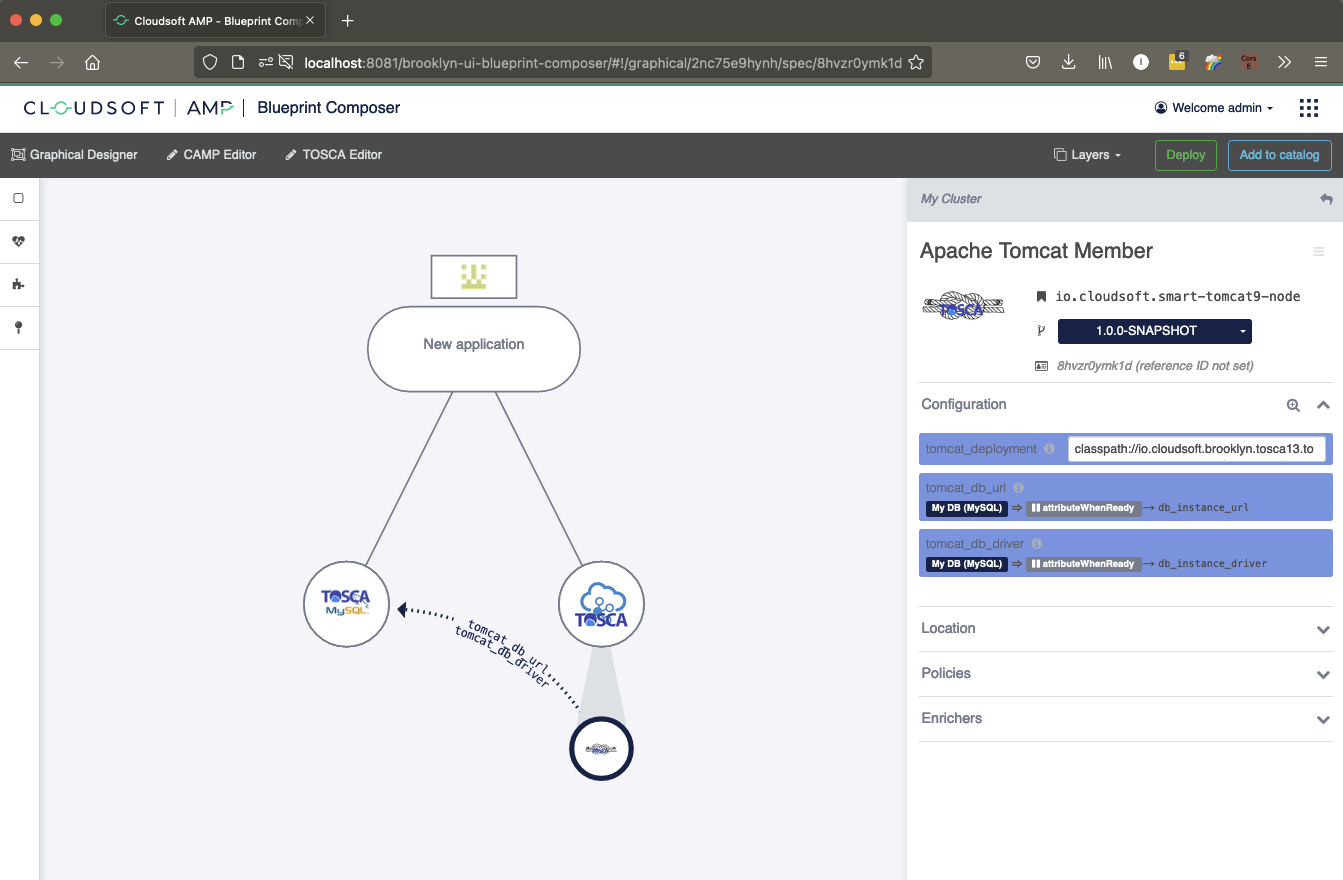Click the Cloudsoft AMP logo
This screenshot has width=1343, height=880.
(x=128, y=108)
